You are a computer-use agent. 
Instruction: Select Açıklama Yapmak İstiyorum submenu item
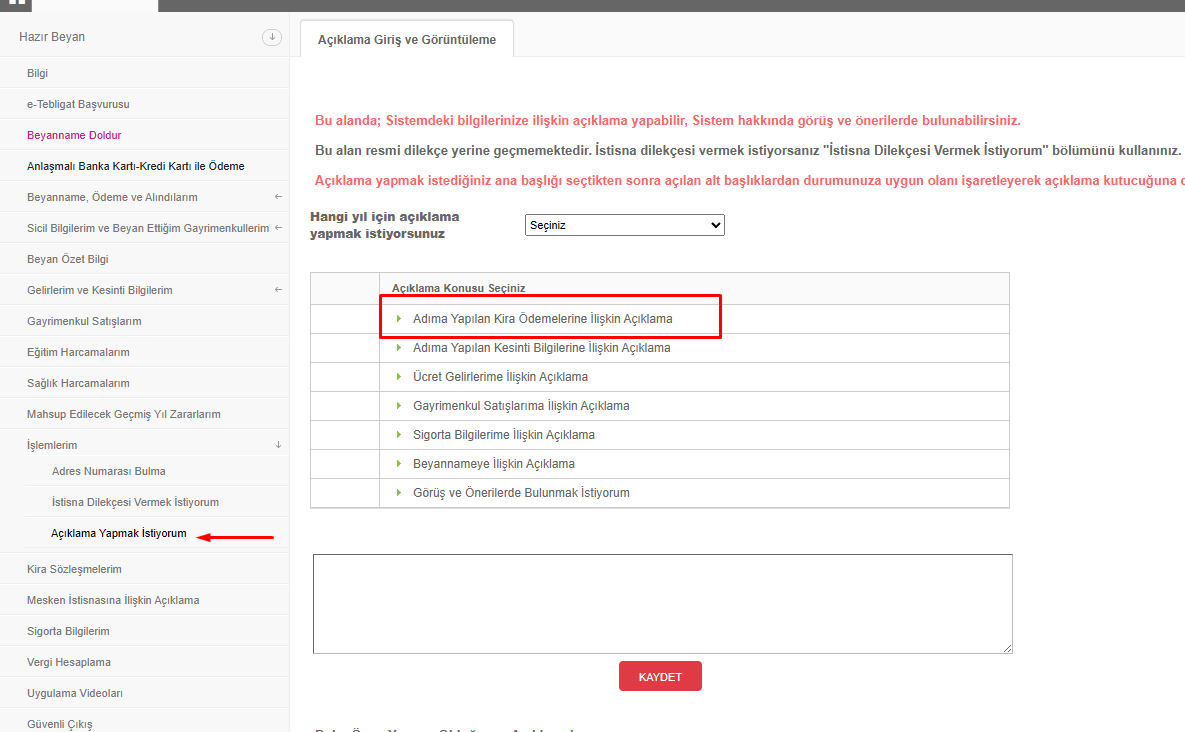[119, 533]
